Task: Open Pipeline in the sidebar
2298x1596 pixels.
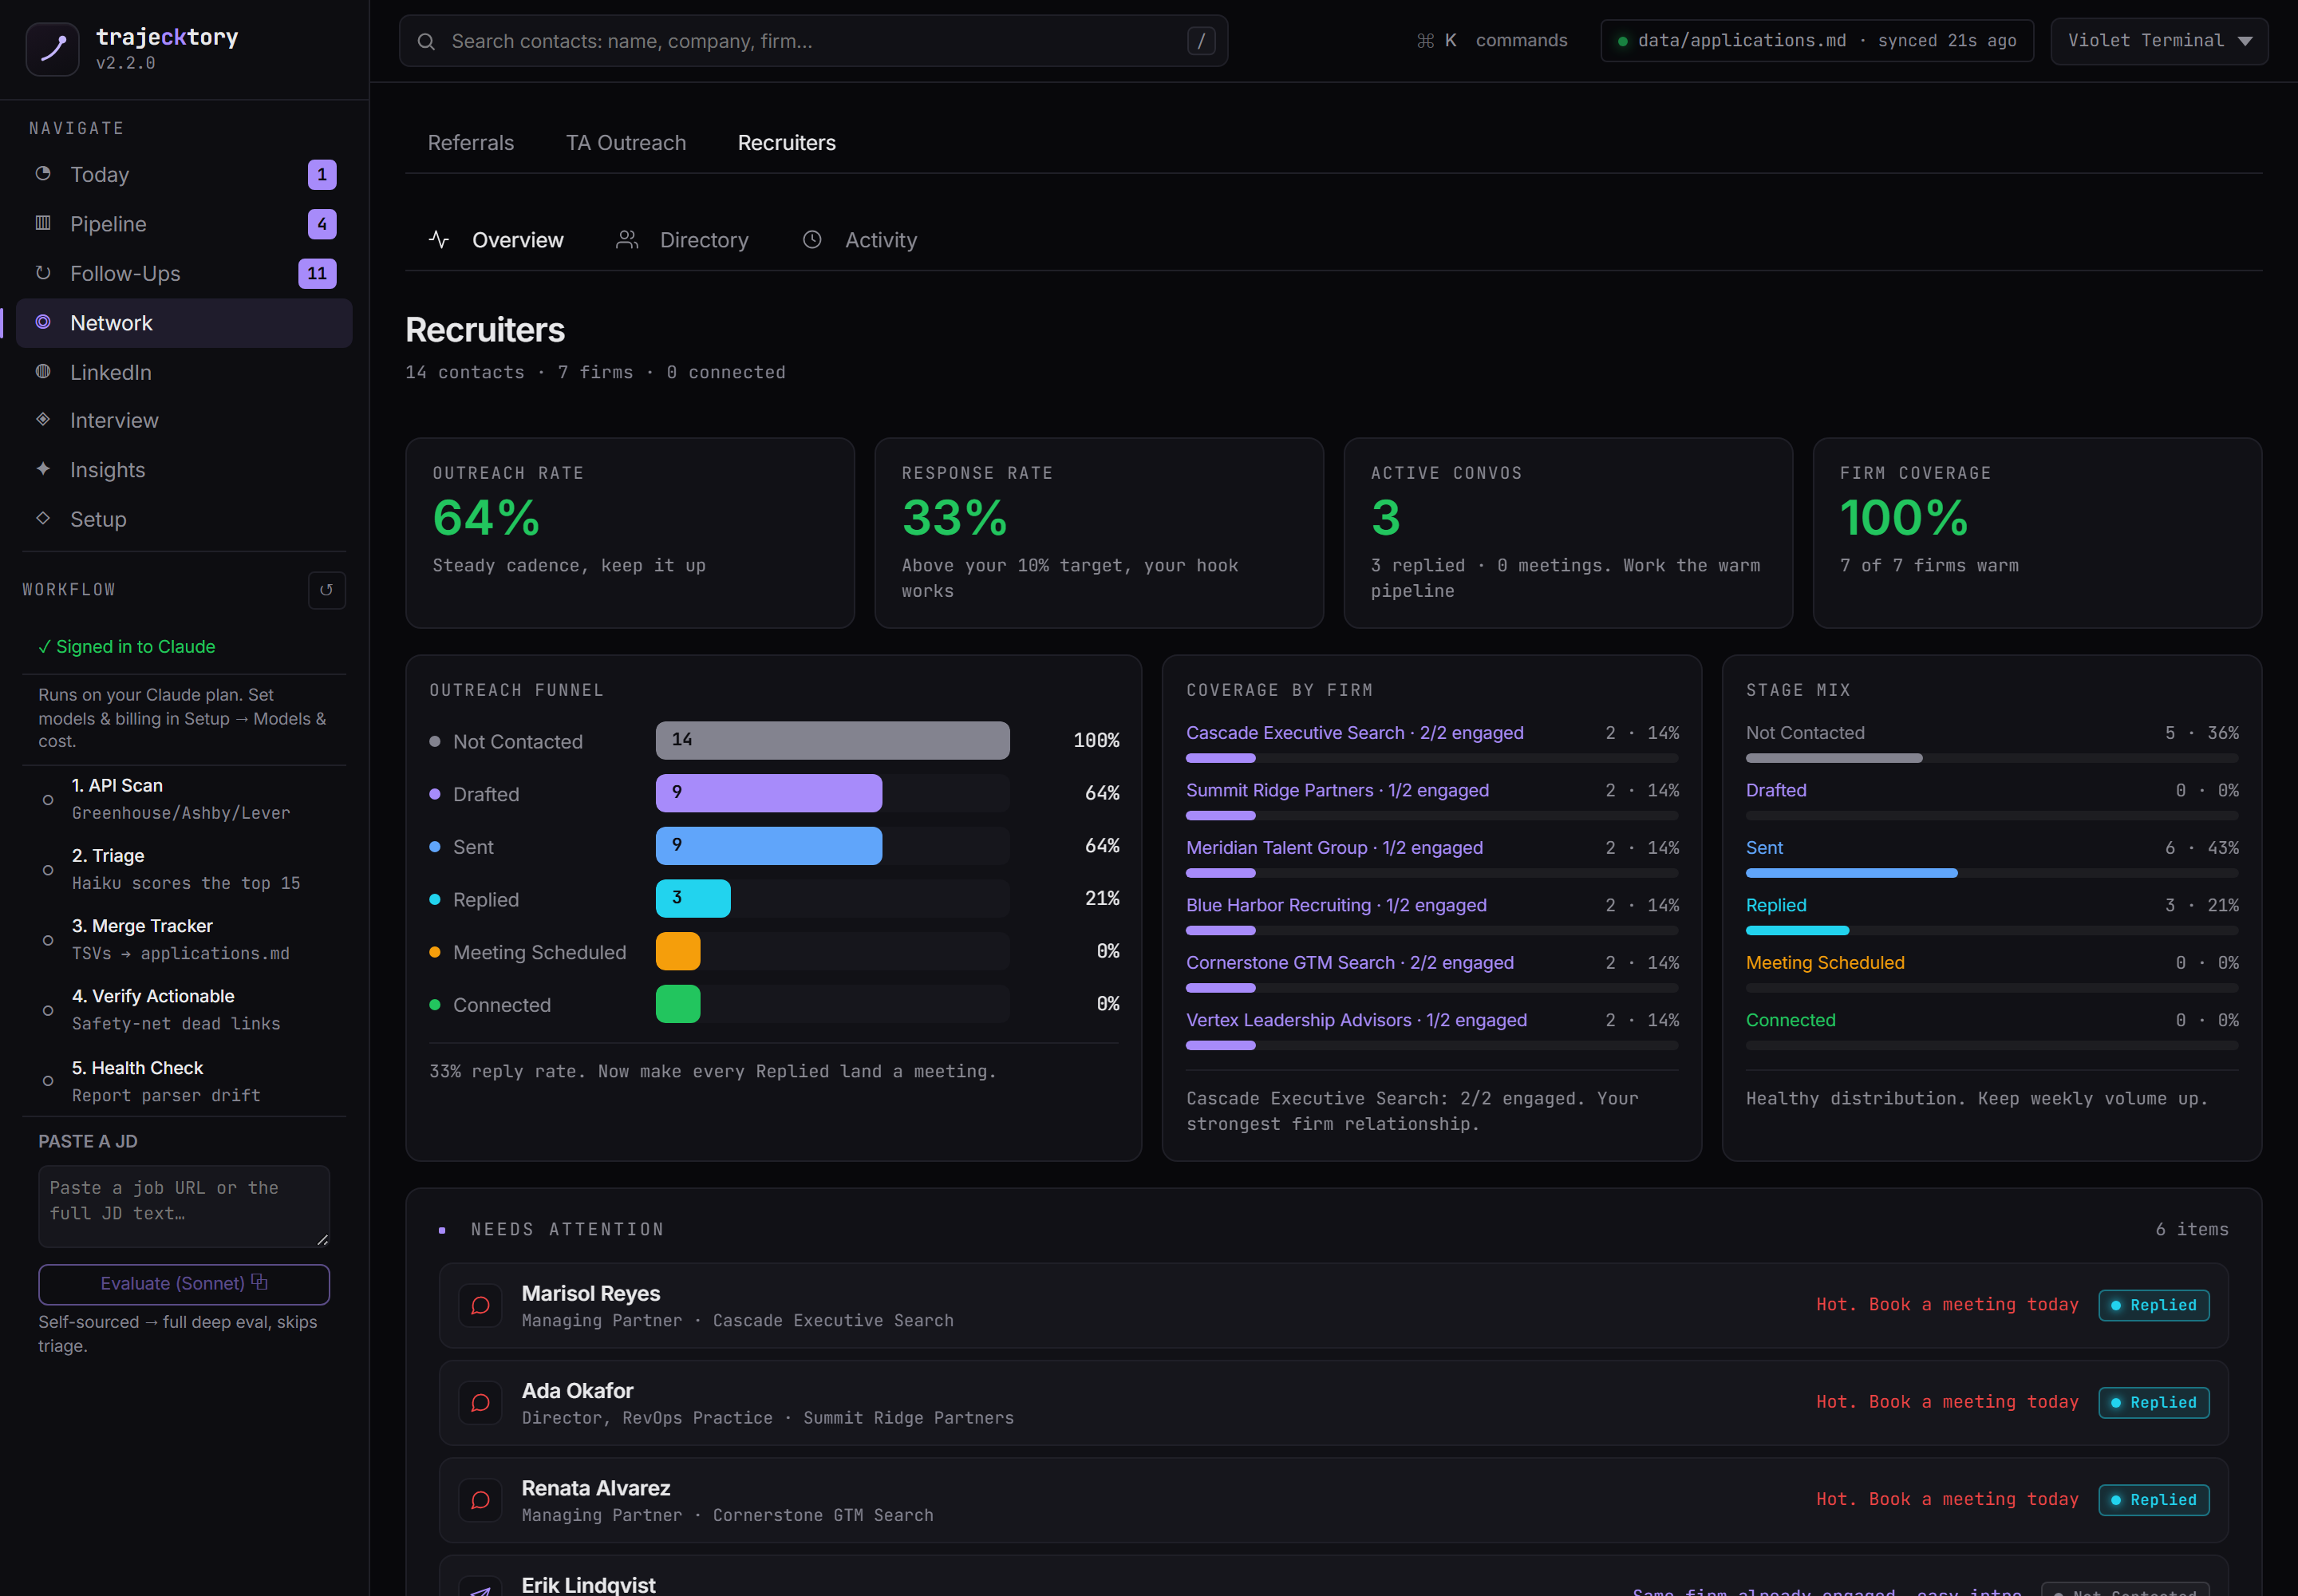Action: coord(184,224)
